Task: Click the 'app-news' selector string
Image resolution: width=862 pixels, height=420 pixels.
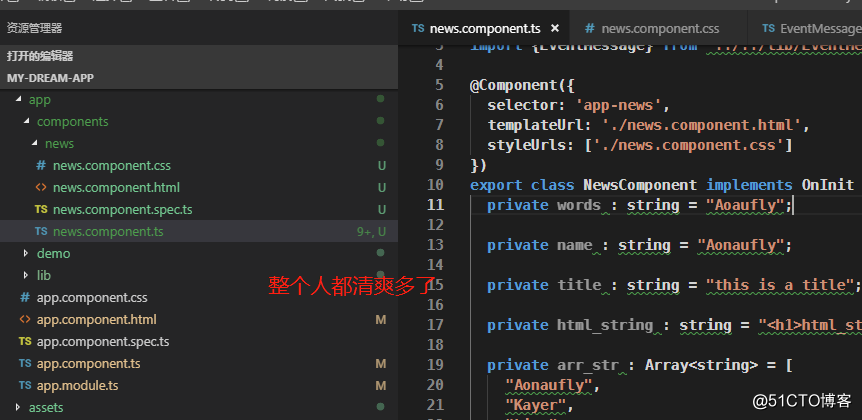Action: pos(620,105)
